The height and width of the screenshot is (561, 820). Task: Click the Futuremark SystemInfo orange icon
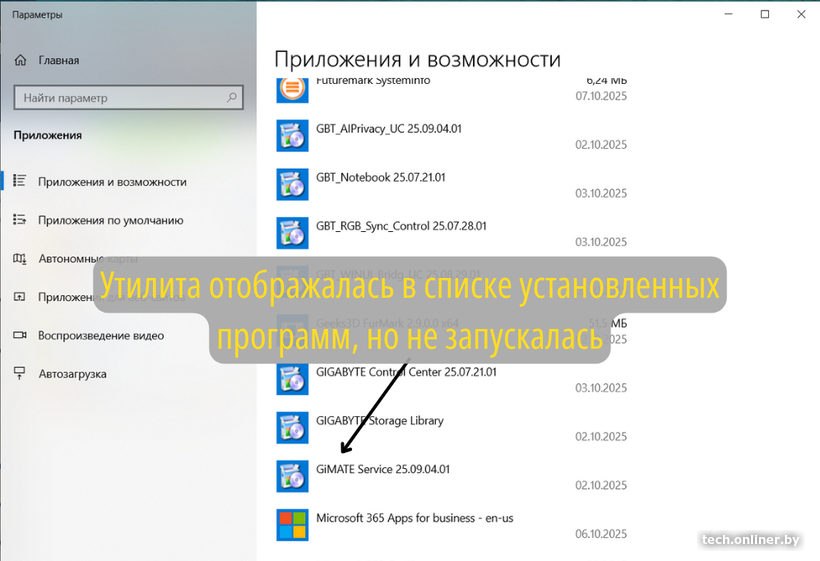pyautogui.click(x=292, y=89)
